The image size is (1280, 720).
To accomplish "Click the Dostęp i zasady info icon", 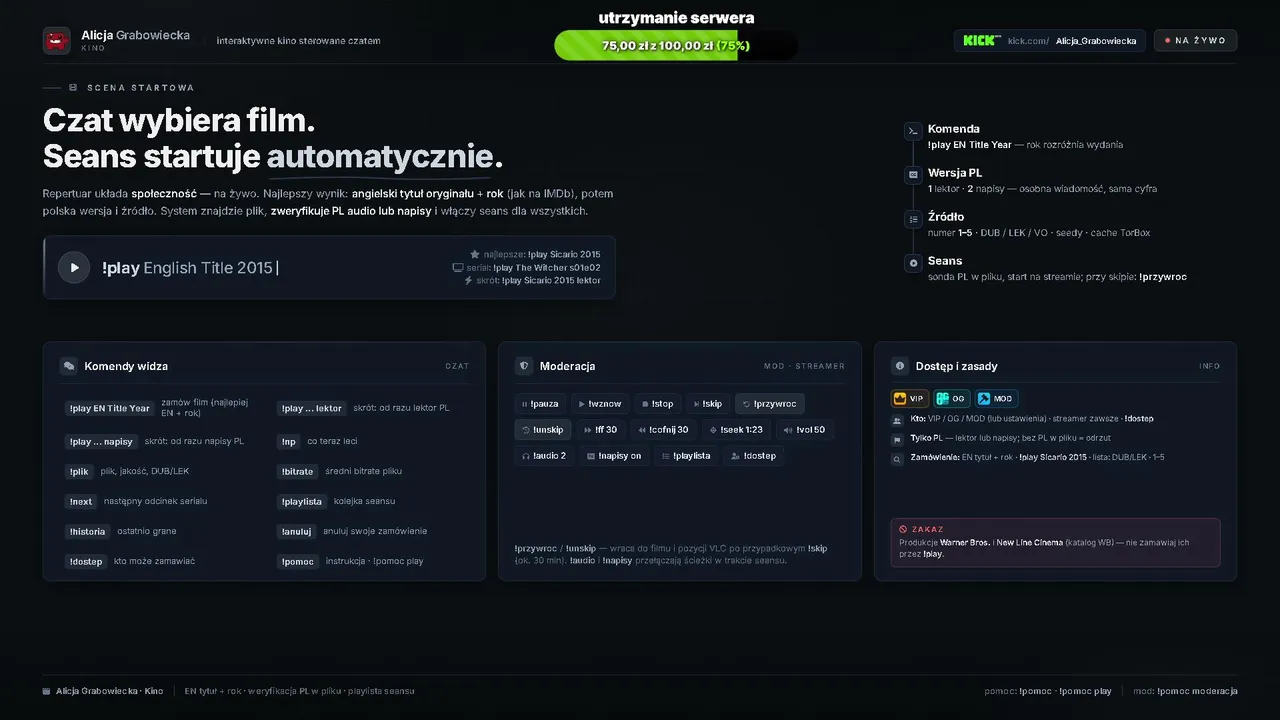I will [900, 366].
